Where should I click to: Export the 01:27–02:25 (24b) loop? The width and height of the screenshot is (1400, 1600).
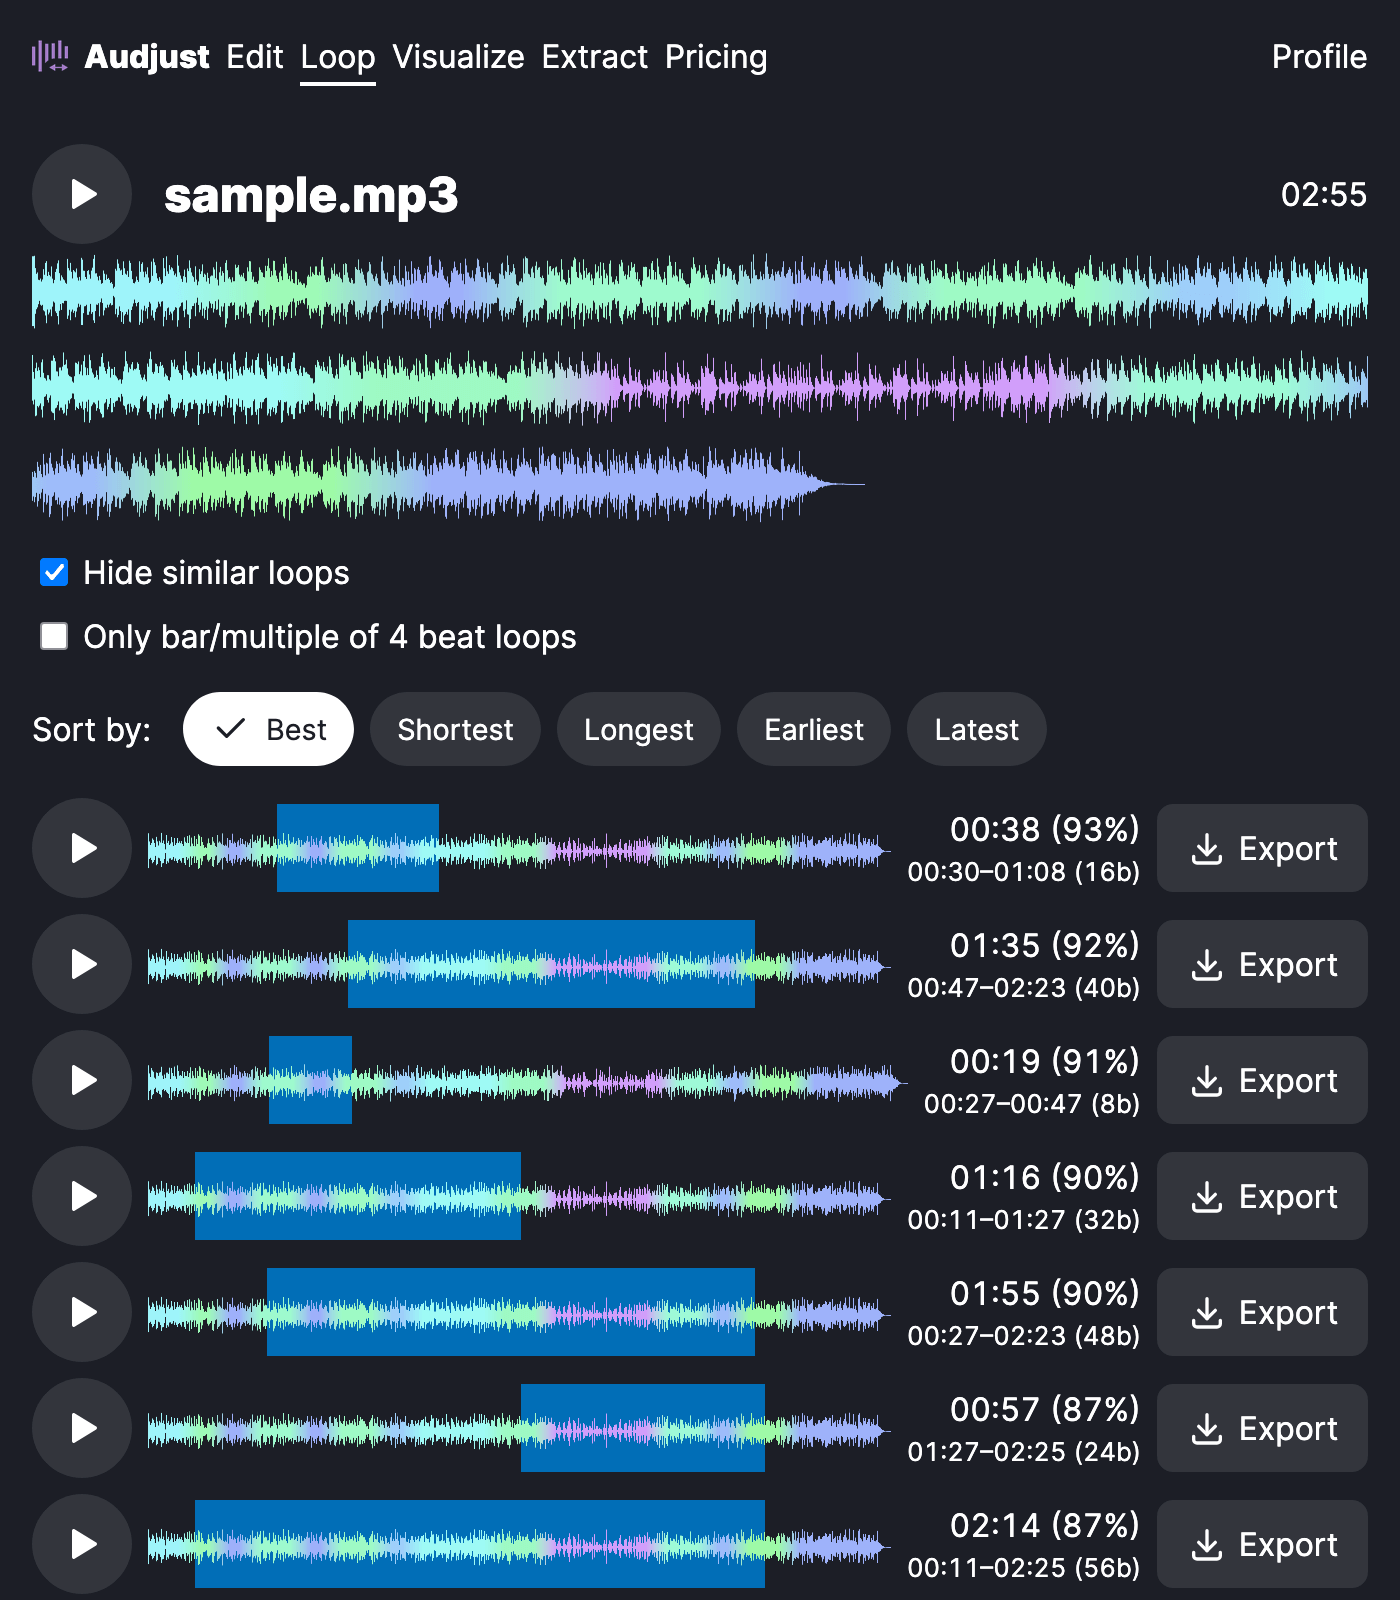coord(1262,1428)
